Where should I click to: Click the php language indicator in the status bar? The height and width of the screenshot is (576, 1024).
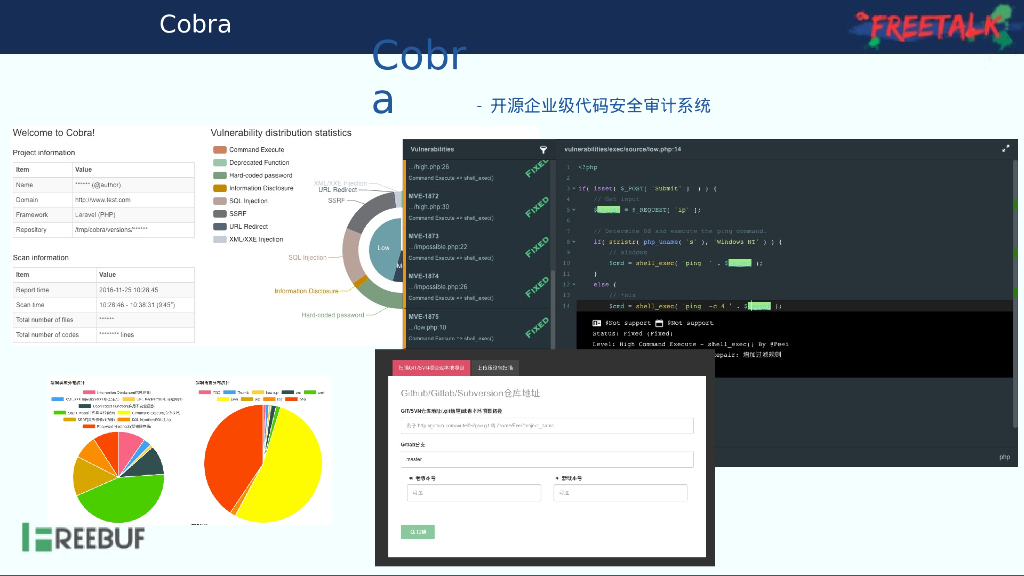coord(1005,456)
